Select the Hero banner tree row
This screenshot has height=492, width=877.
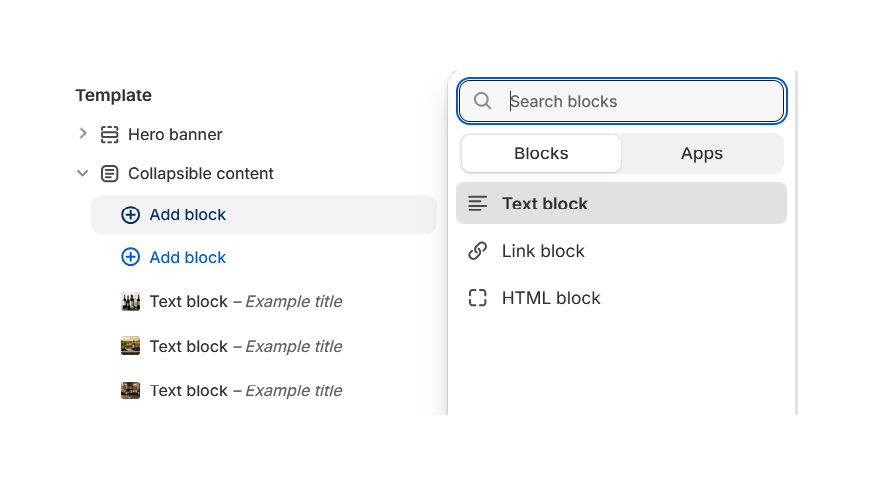pos(175,135)
